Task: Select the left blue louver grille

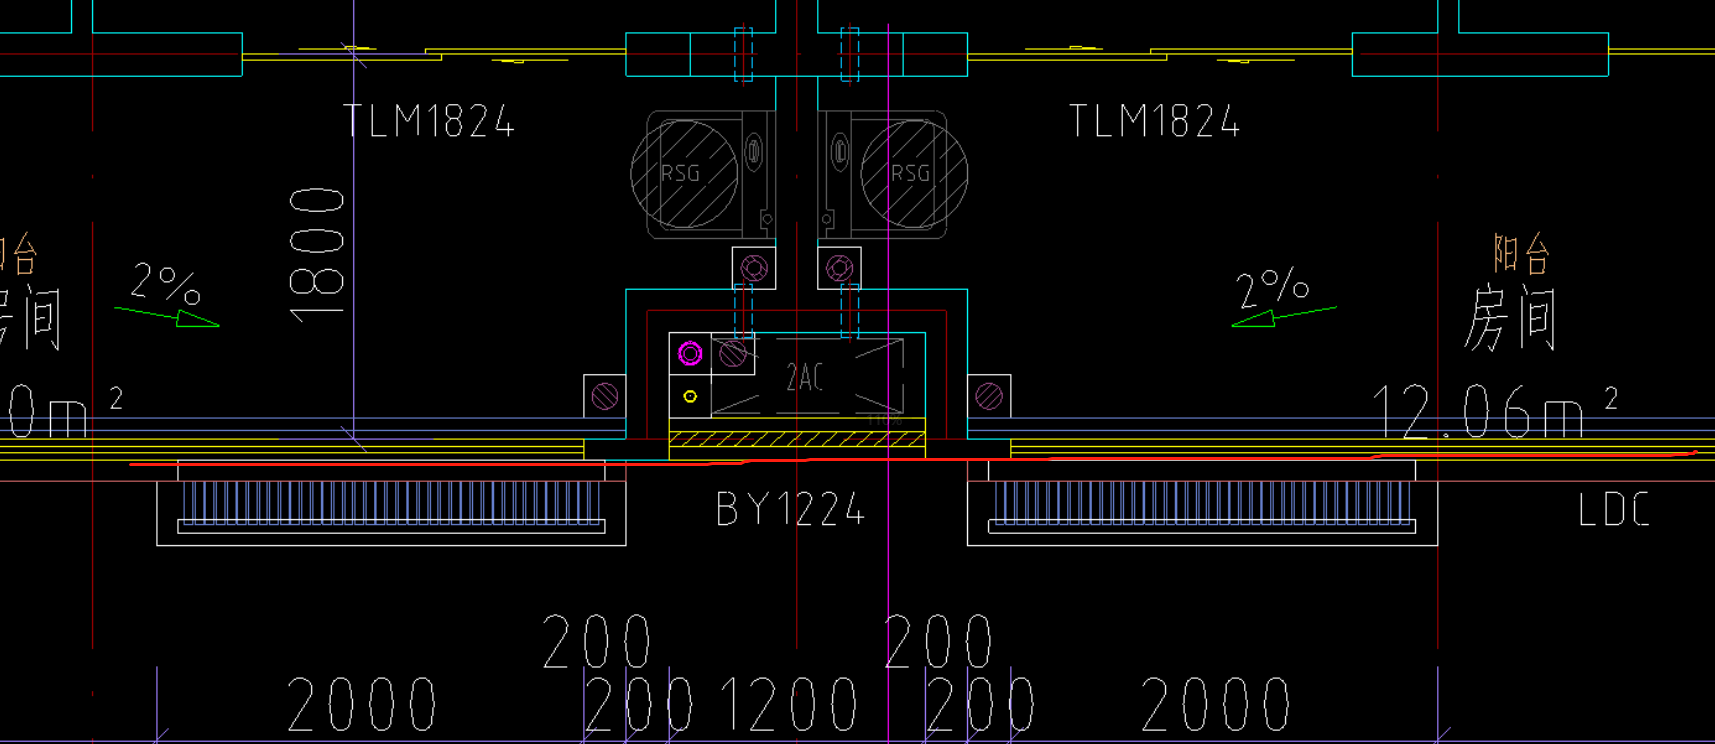Action: 391,502
